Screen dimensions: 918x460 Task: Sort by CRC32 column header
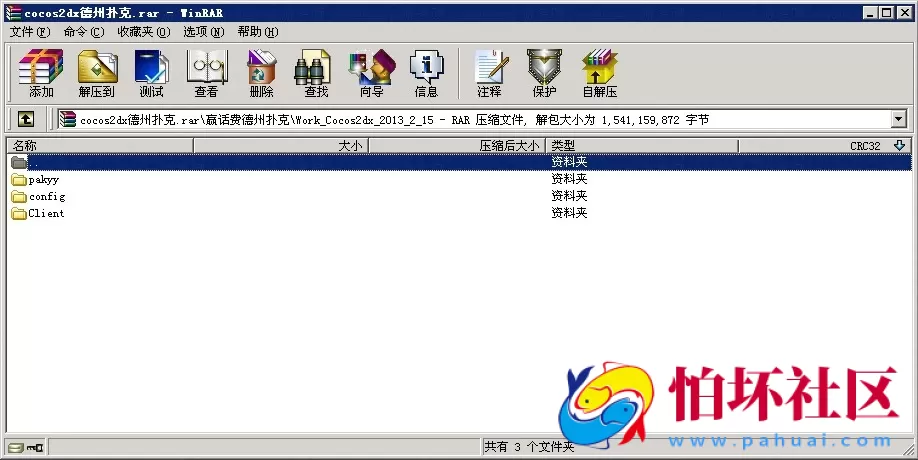[824, 145]
